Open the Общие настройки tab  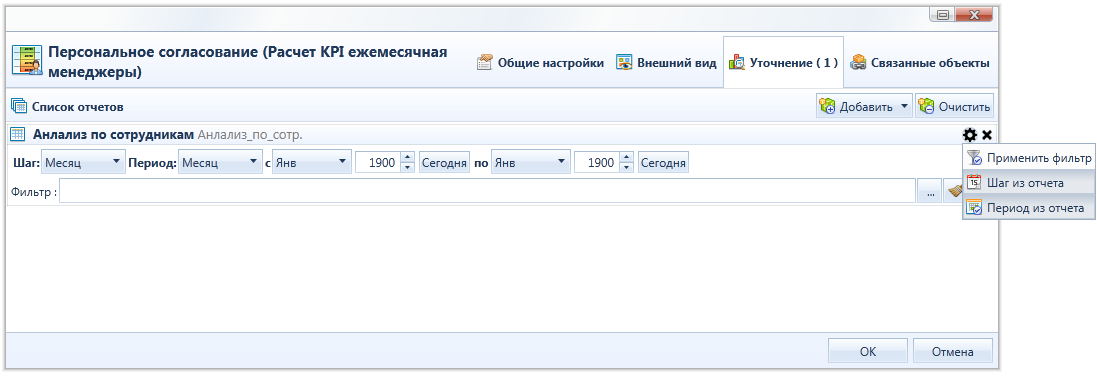pos(540,63)
